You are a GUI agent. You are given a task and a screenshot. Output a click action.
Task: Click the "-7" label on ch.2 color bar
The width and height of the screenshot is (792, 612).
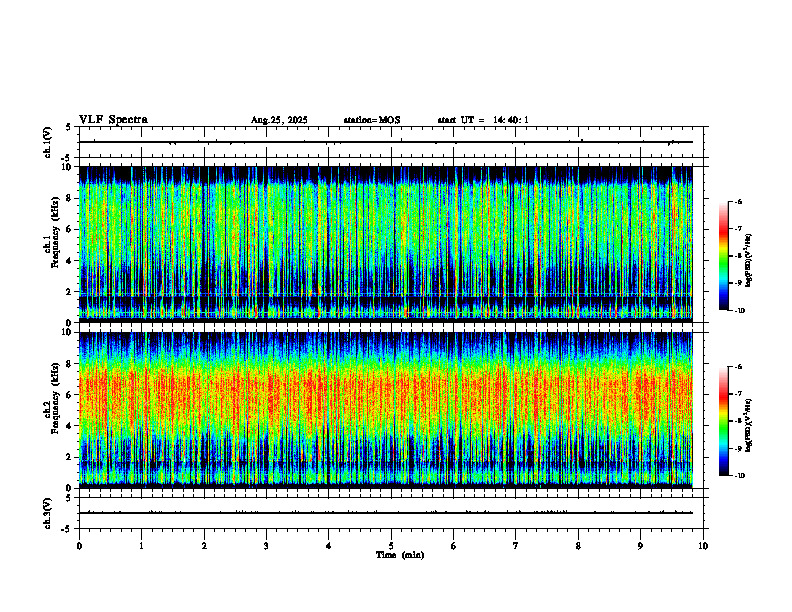pos(738,394)
